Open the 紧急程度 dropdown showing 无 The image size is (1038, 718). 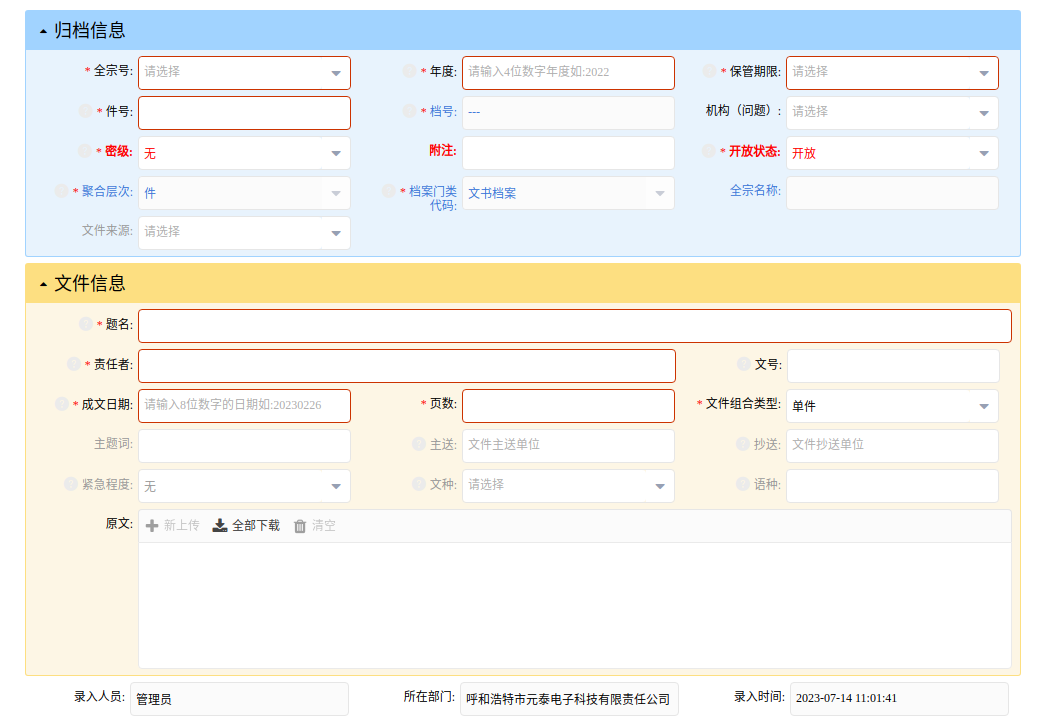coord(244,486)
